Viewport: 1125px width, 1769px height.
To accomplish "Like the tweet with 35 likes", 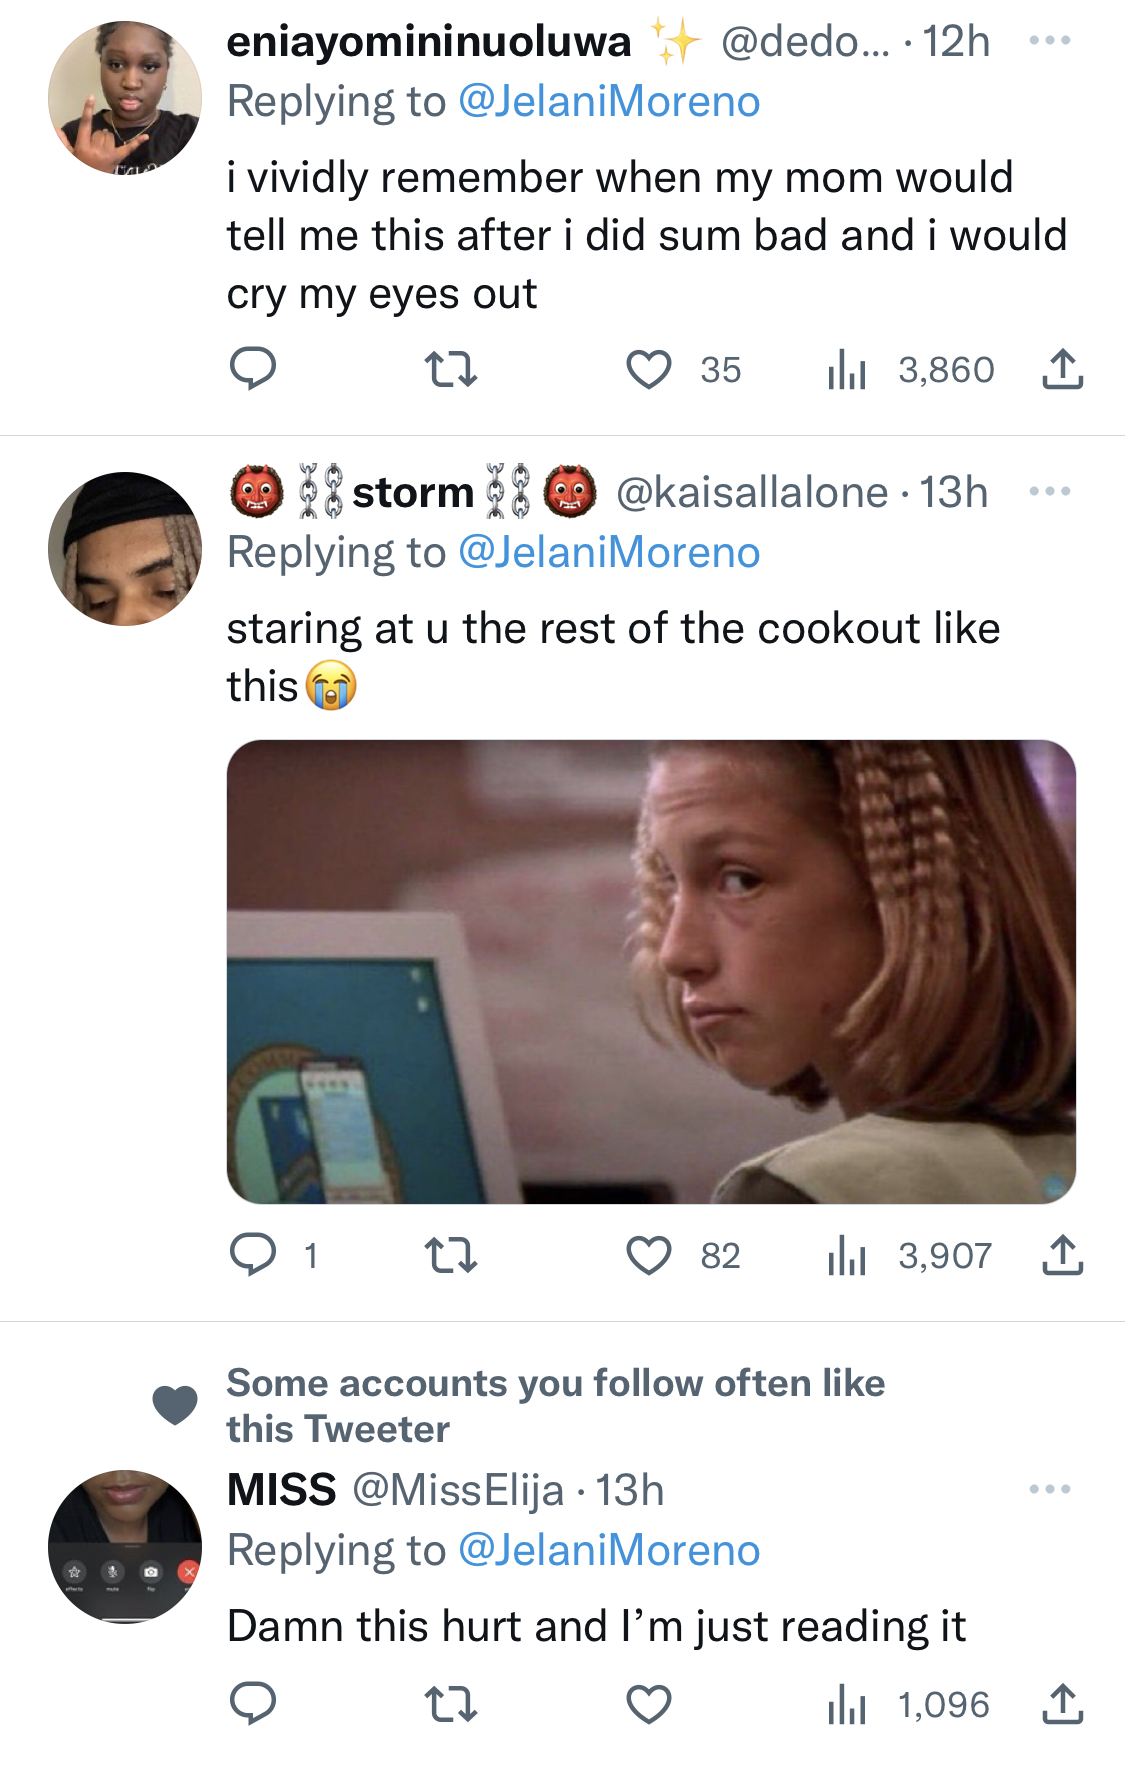I will coord(649,369).
